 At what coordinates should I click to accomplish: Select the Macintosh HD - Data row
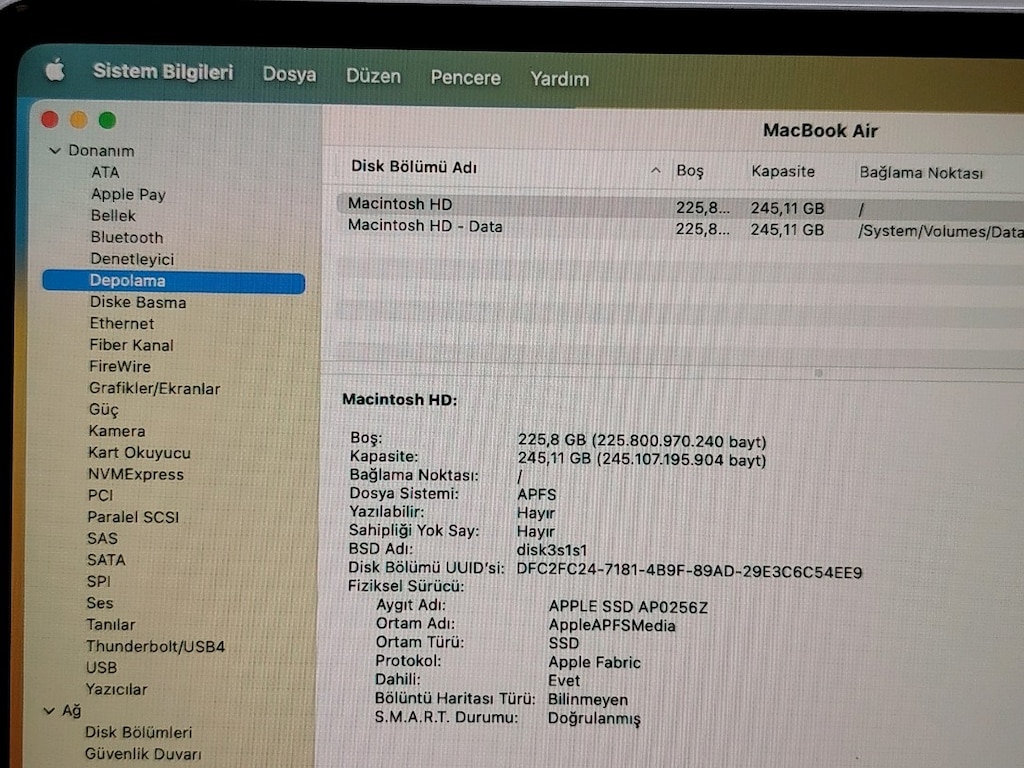(679, 229)
